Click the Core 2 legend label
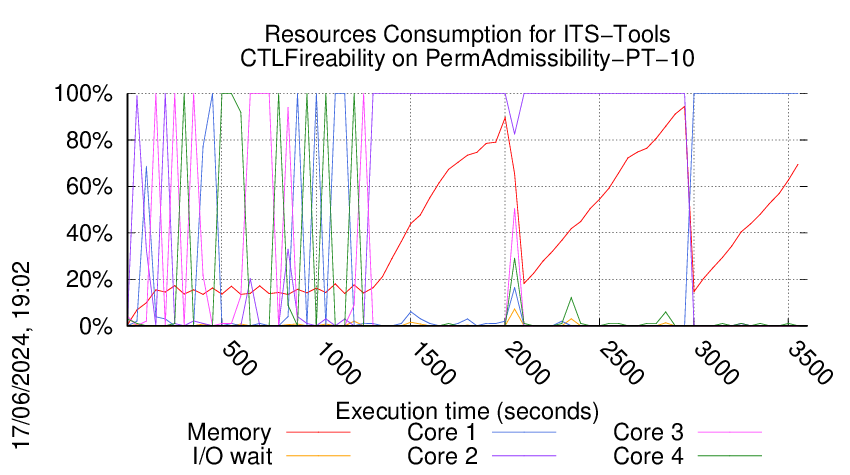The image size is (850, 475). [x=442, y=456]
